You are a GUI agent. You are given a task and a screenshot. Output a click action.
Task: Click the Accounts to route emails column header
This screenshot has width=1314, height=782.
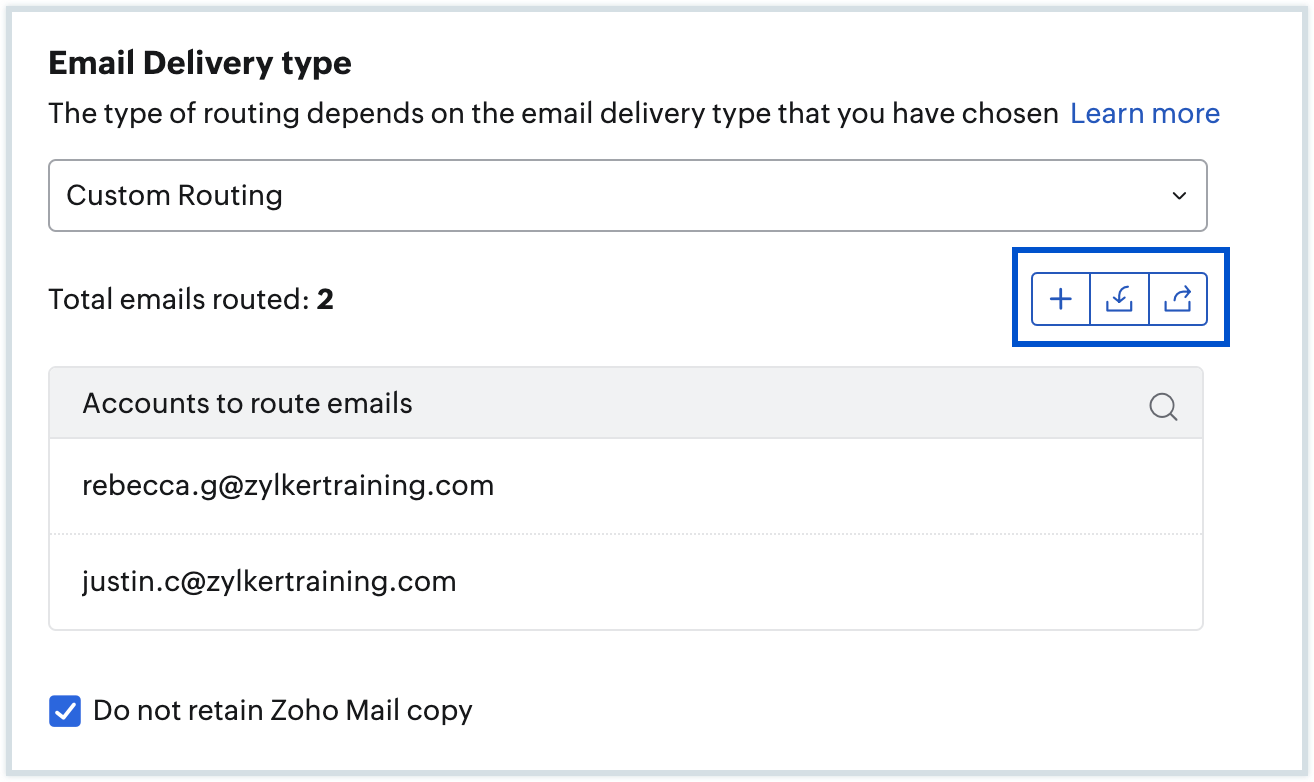[247, 404]
